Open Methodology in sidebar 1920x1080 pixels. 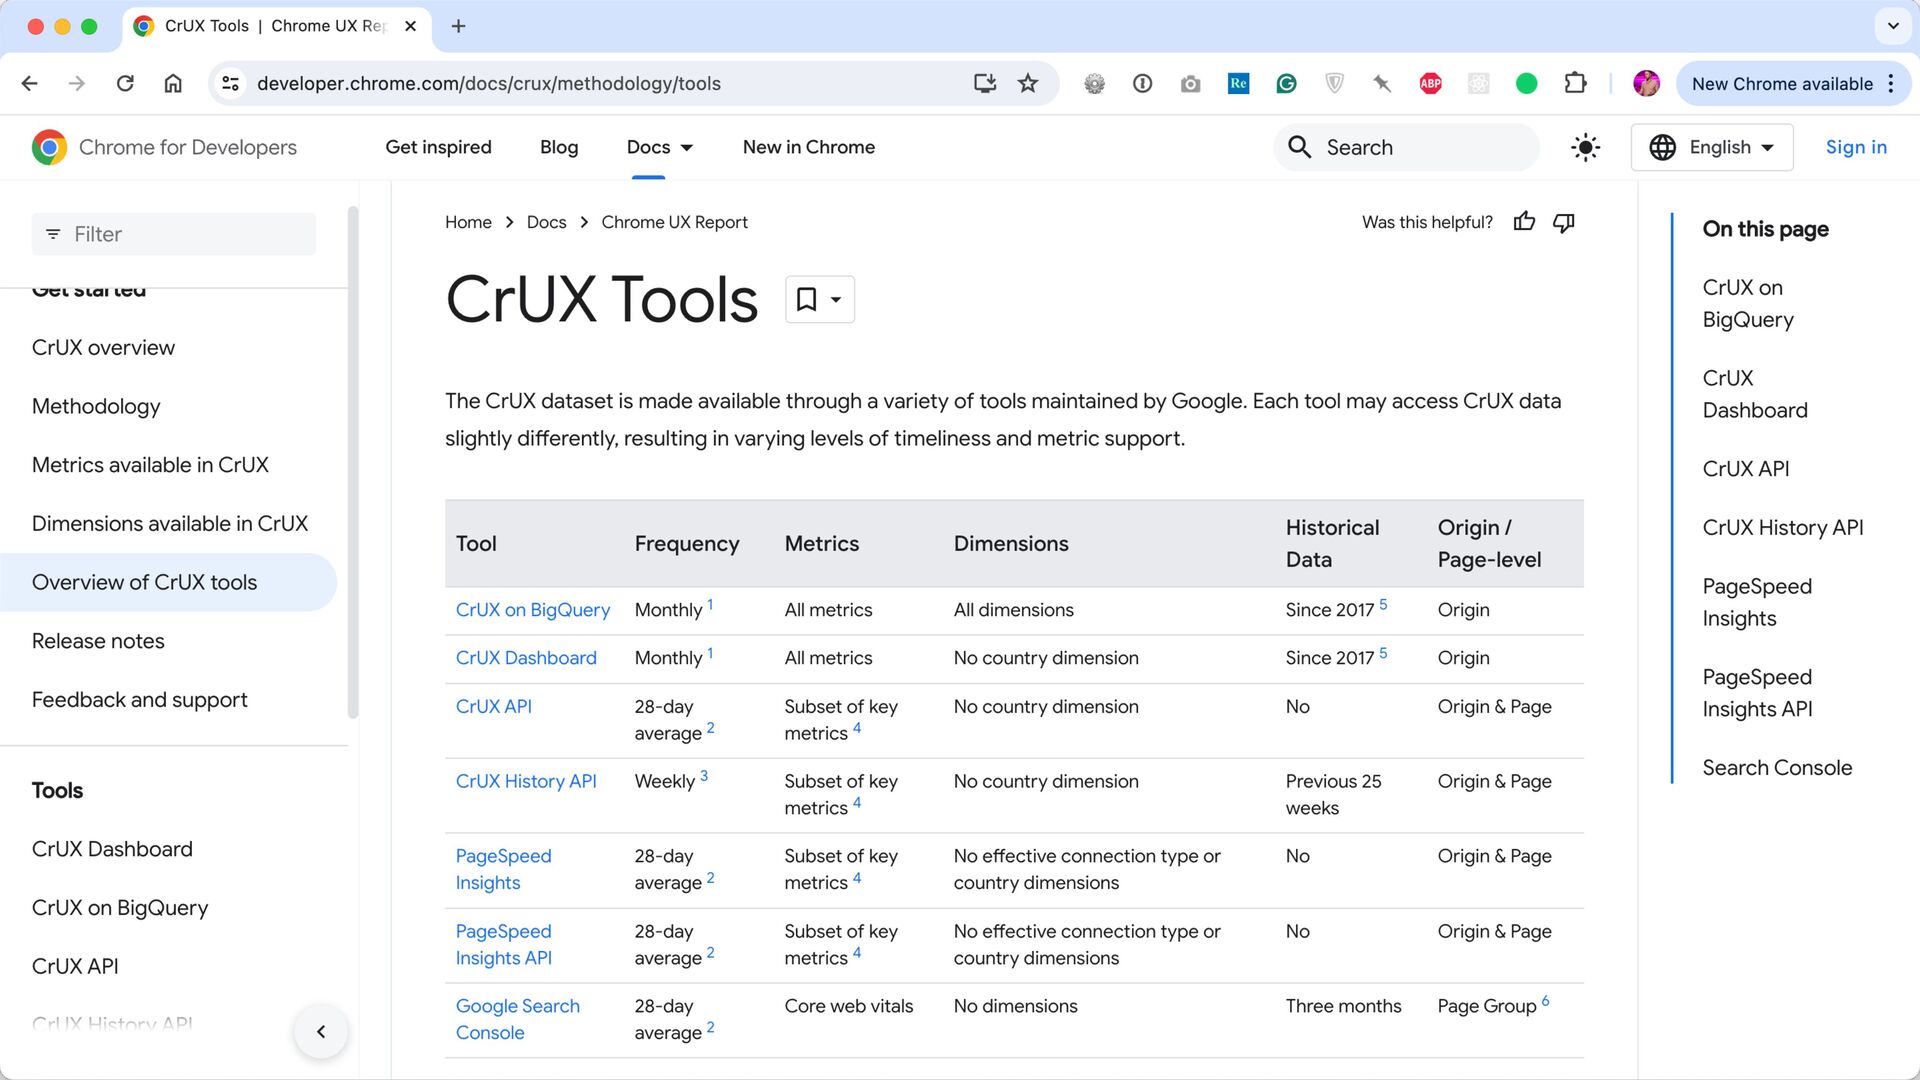[96, 406]
